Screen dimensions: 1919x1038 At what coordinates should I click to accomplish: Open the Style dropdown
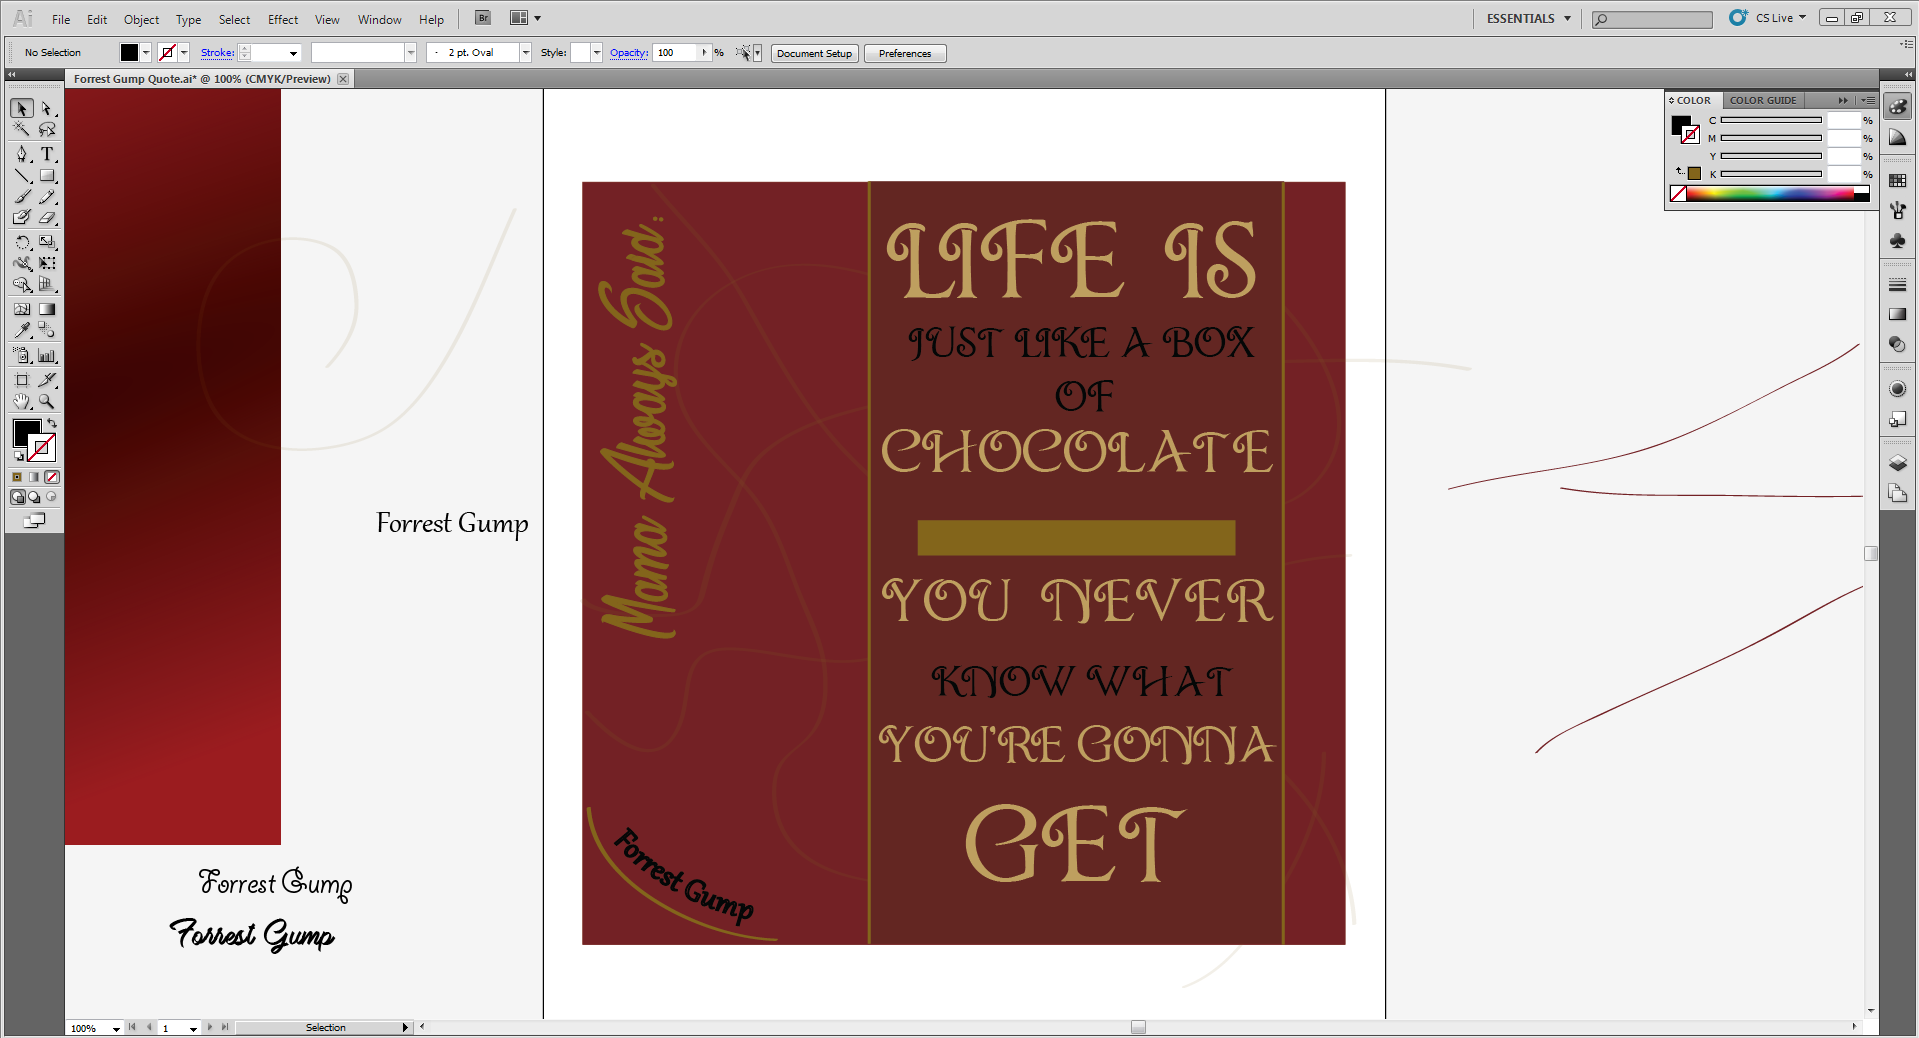point(597,53)
